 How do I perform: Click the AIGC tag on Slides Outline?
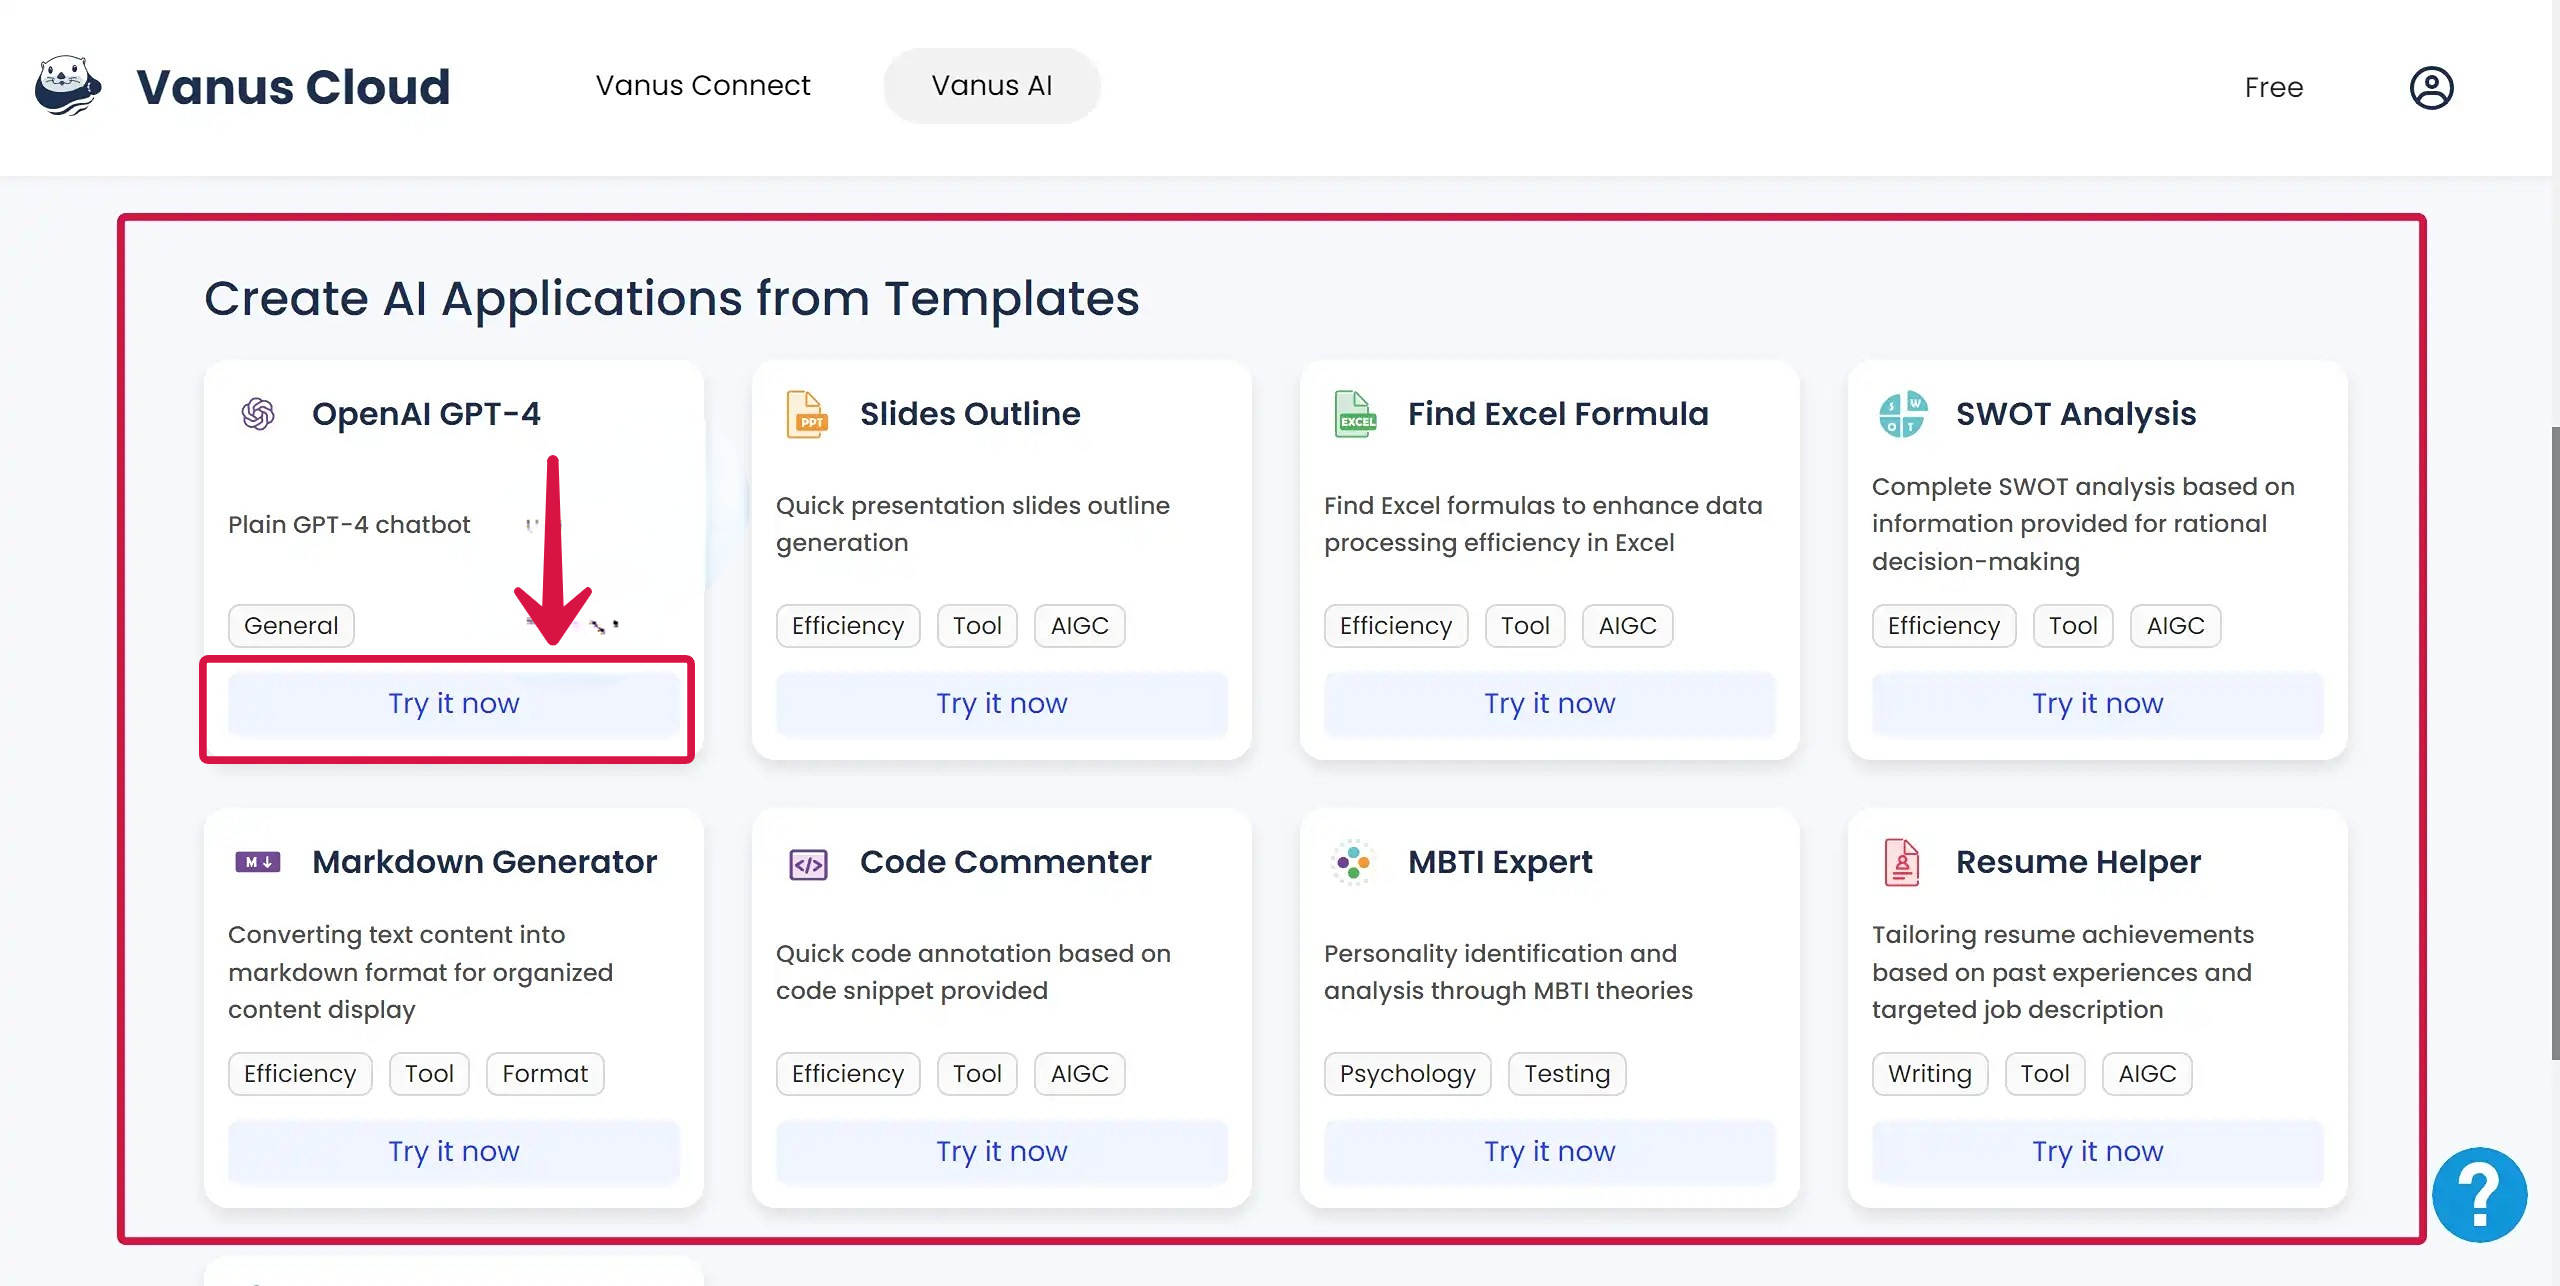pyautogui.click(x=1080, y=626)
